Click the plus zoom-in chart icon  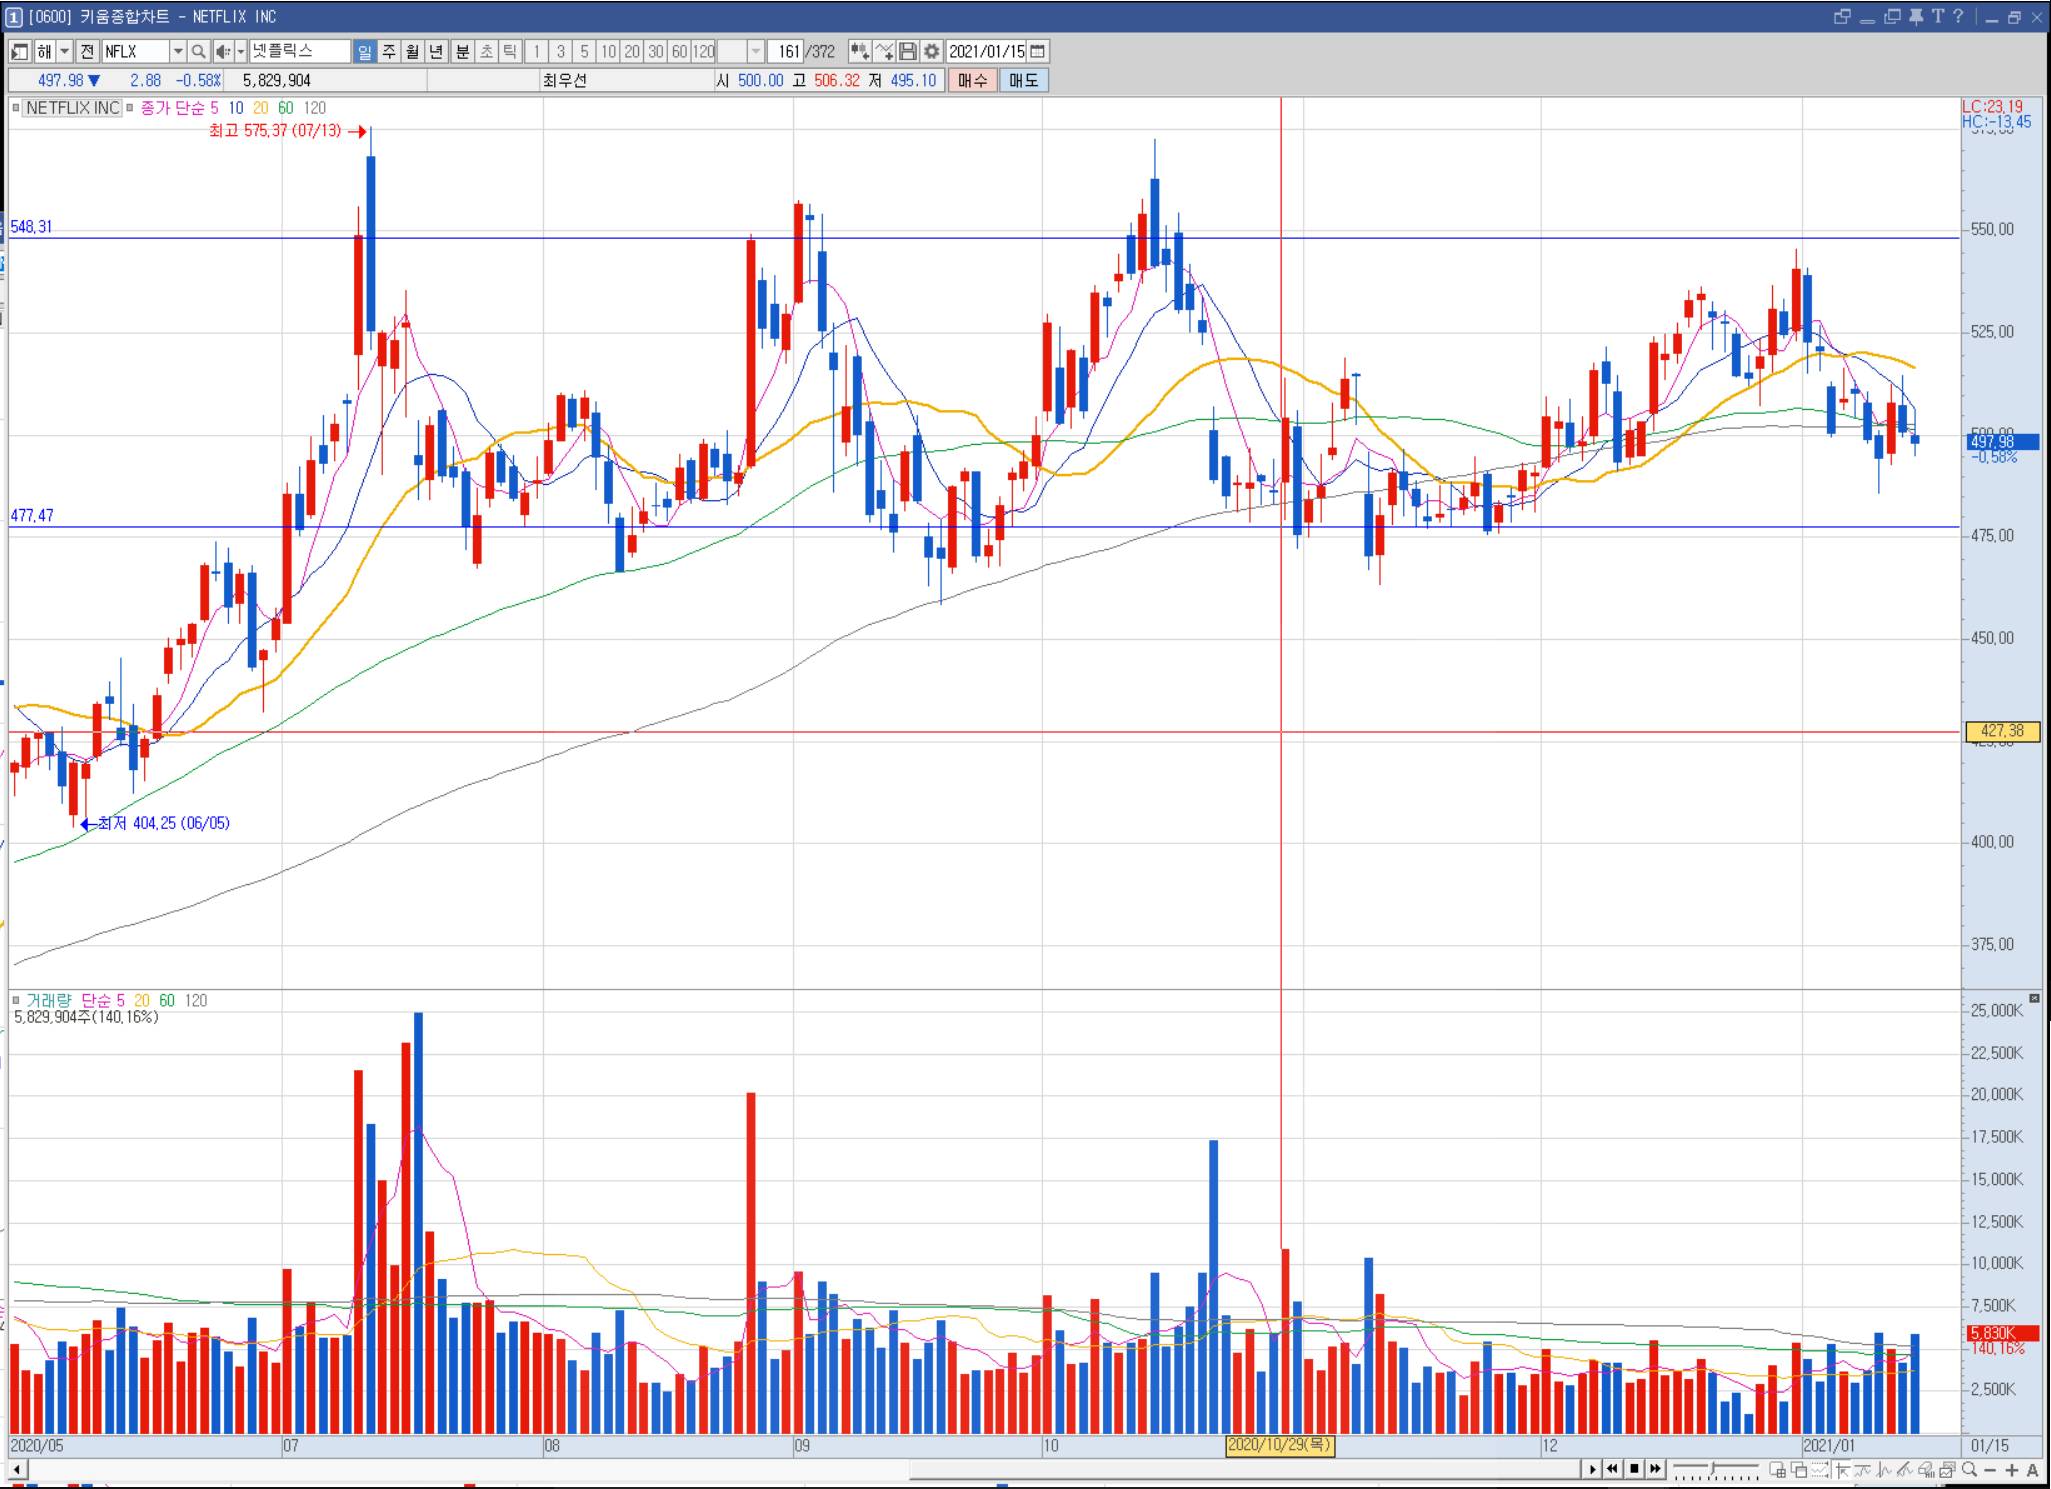[2011, 1469]
